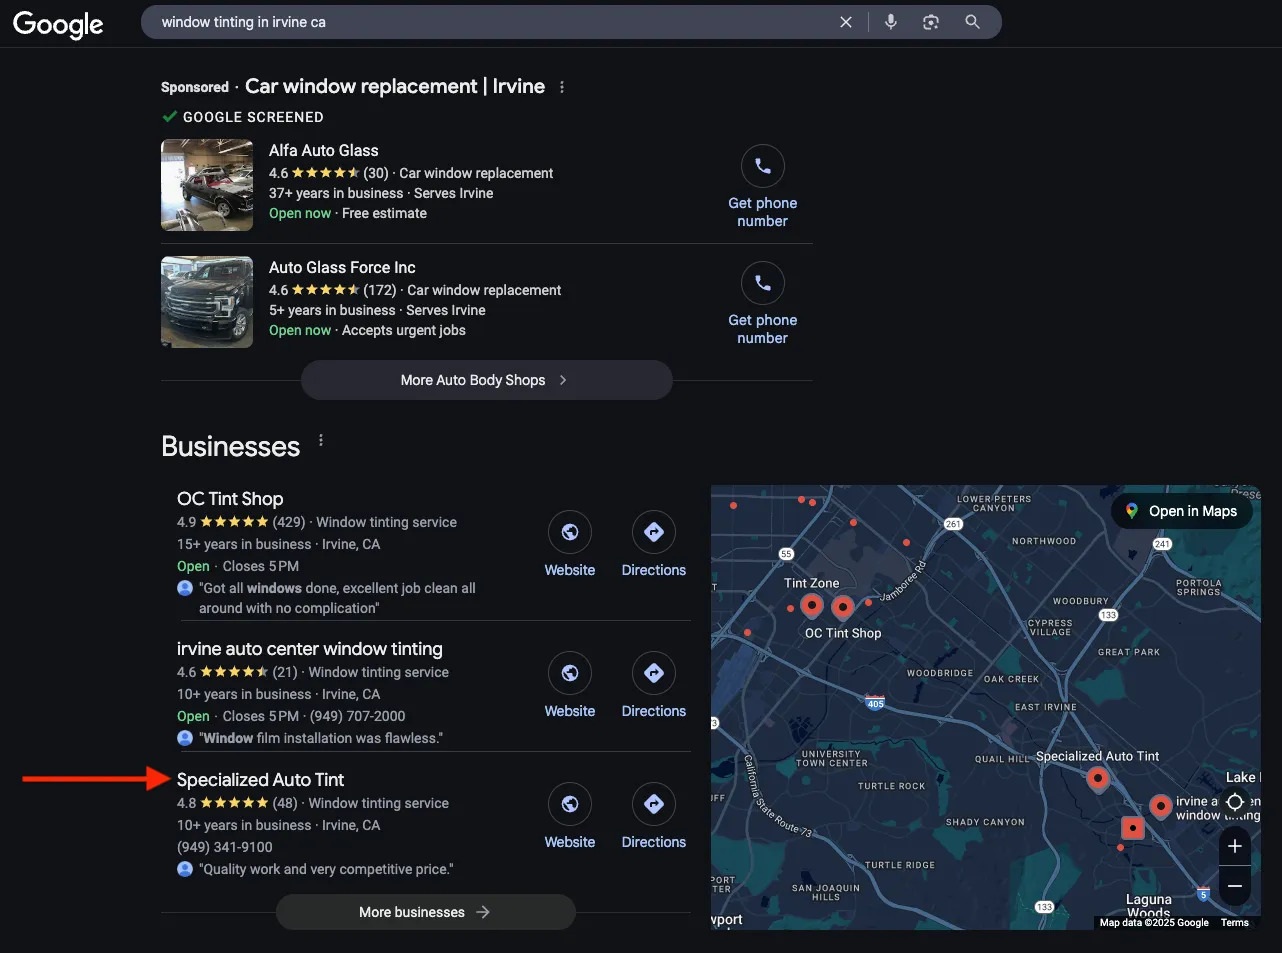Click the (949) 341-9100 phone number
Image resolution: width=1282 pixels, height=953 pixels.
tap(225, 847)
